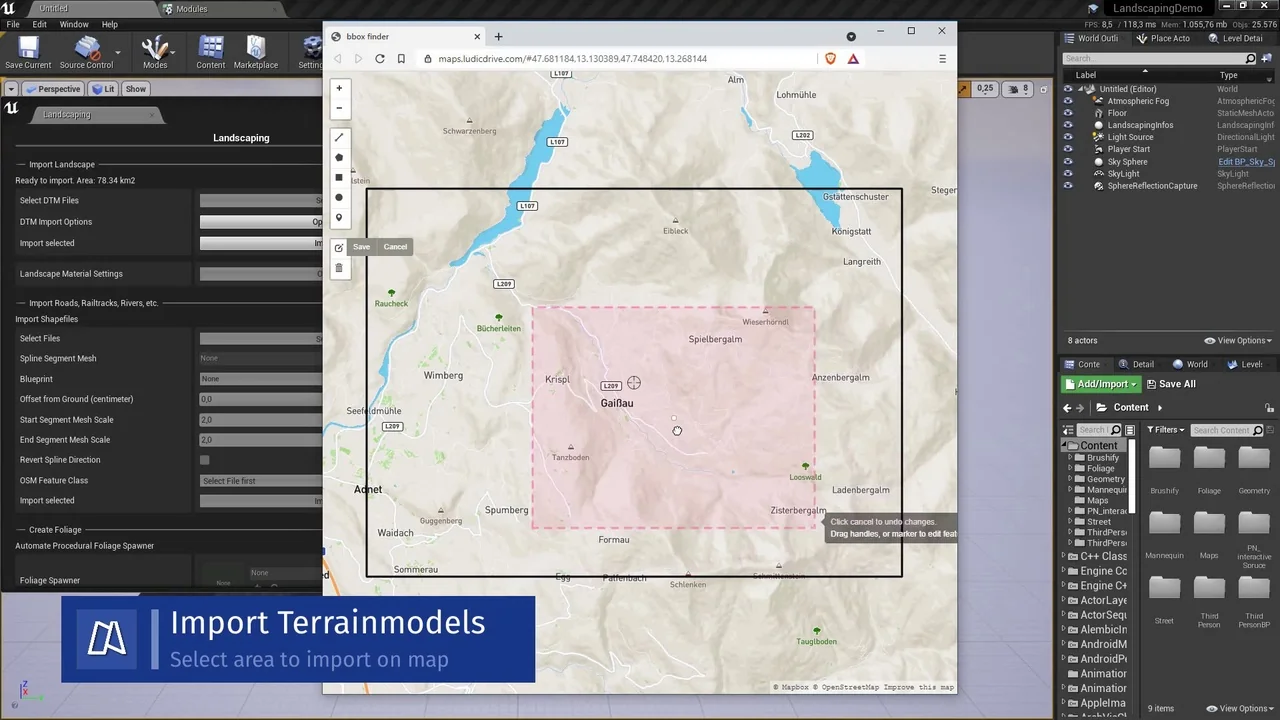Viewport: 1280px width, 720px height.
Task: Select the draw polyline tool on map
Action: coord(339,137)
